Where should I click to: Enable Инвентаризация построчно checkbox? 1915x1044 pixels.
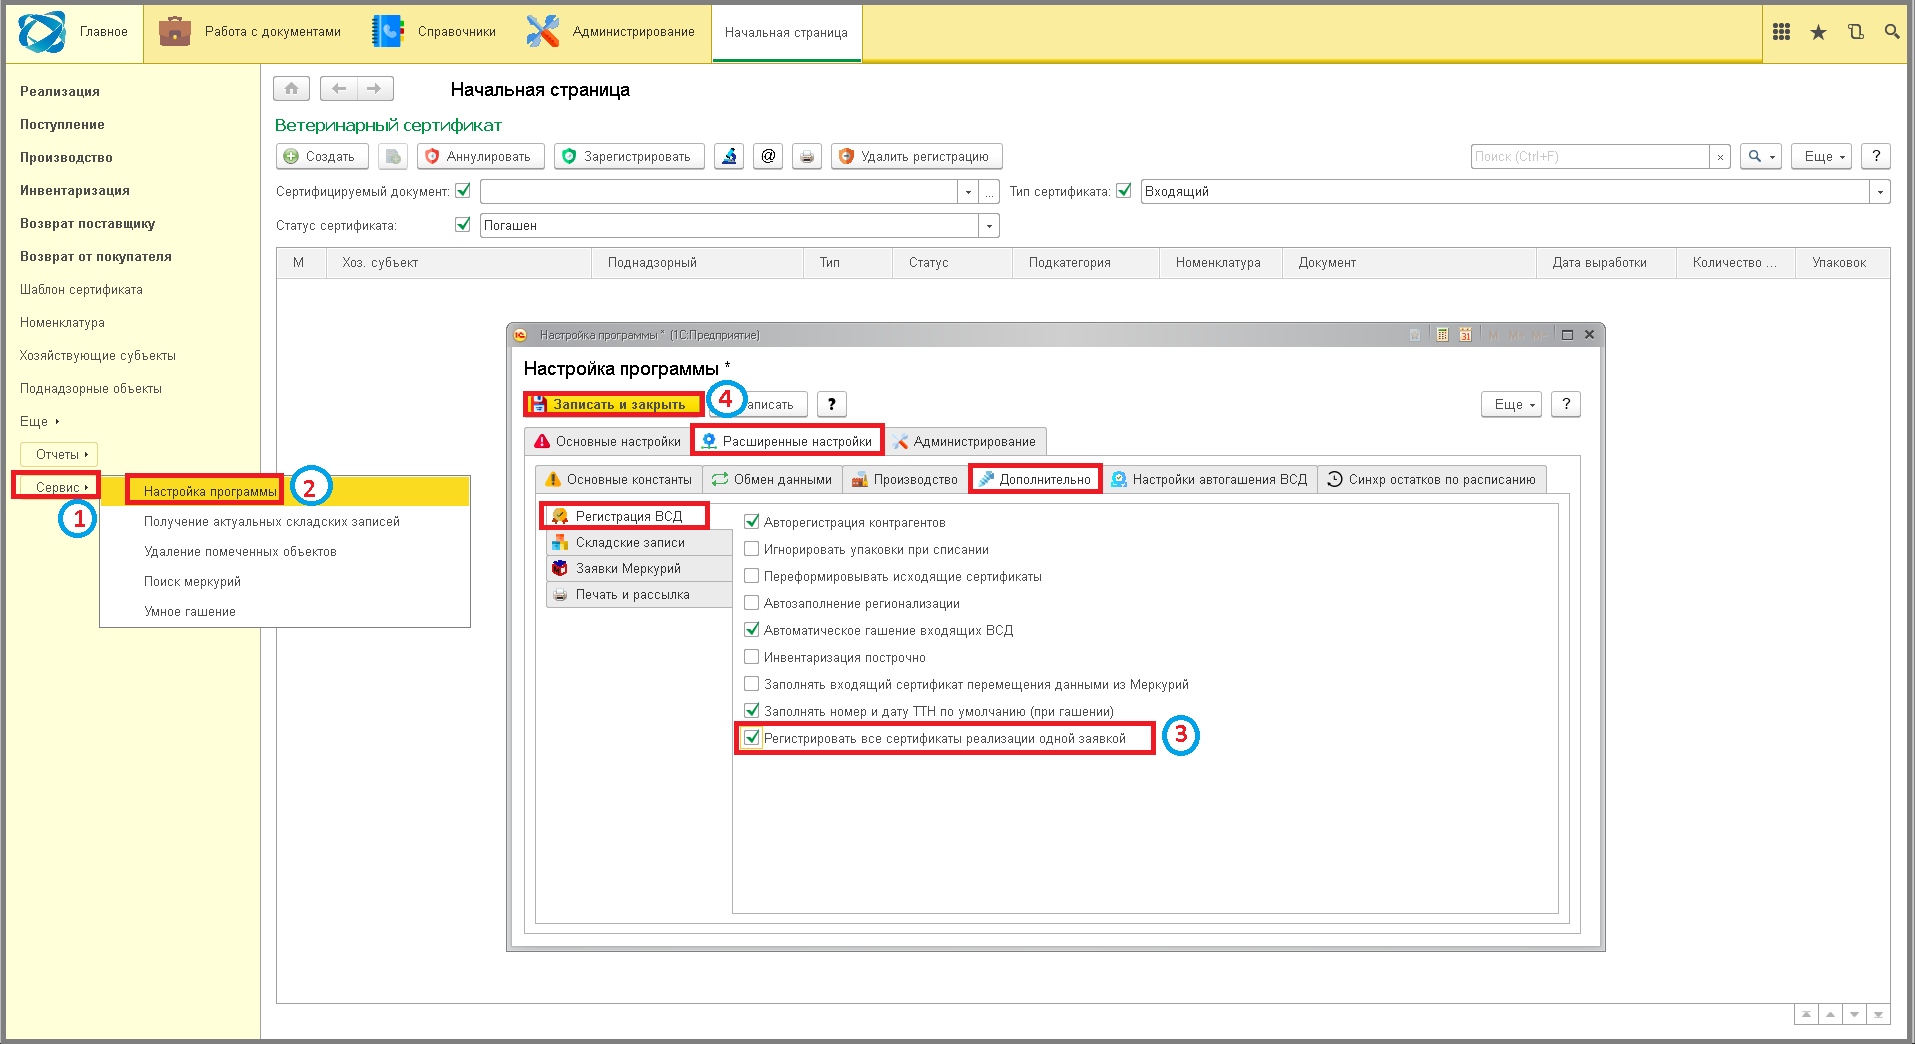click(x=752, y=657)
